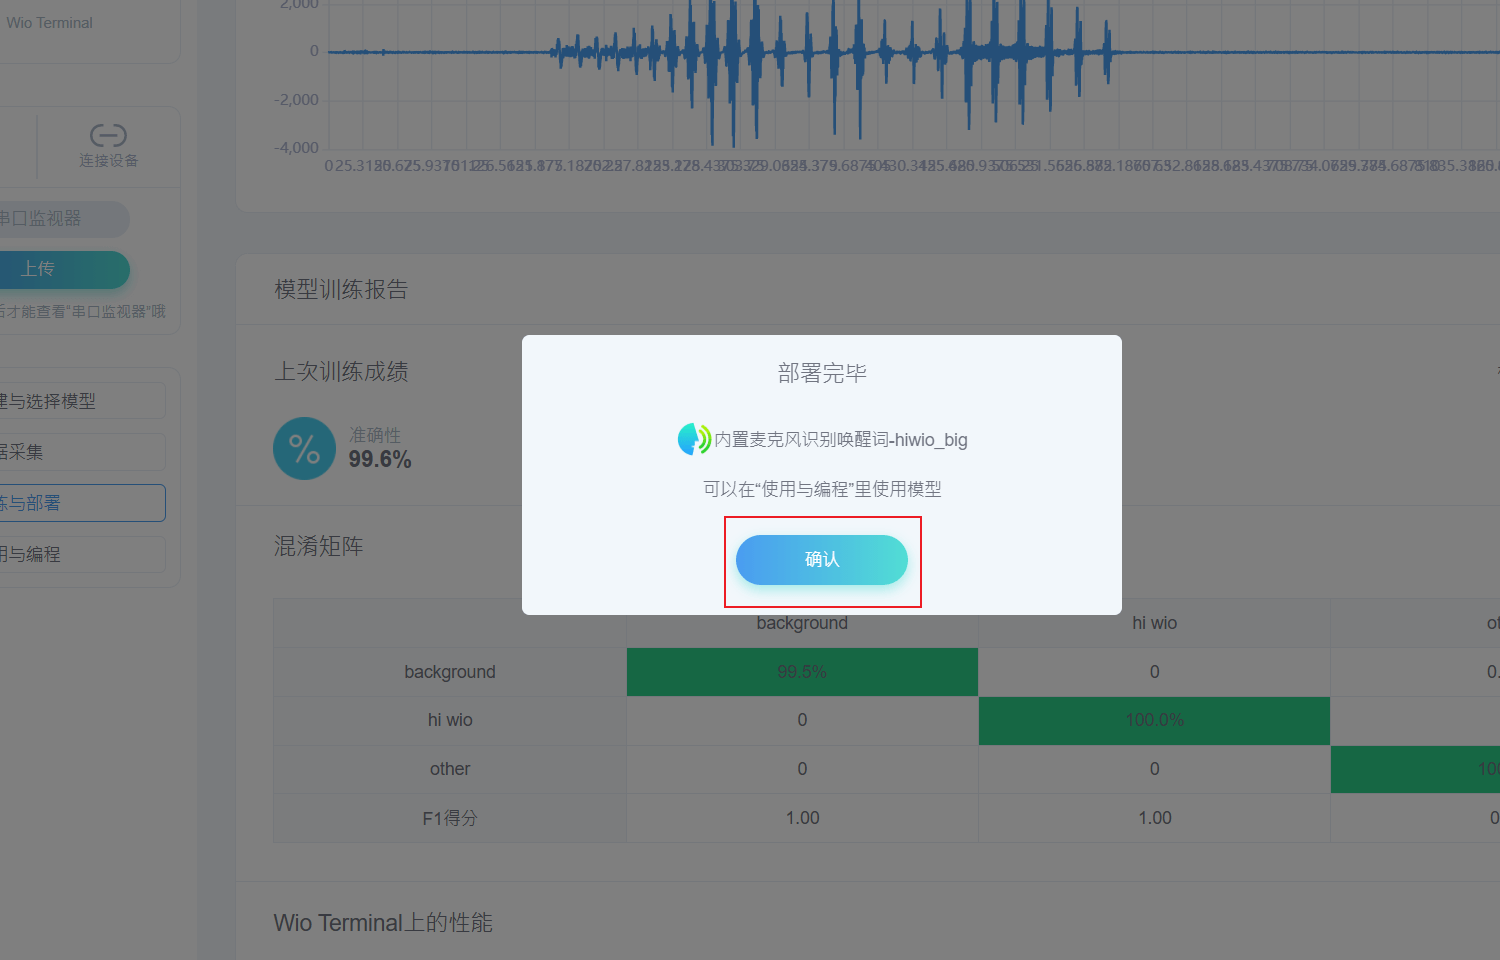This screenshot has width=1500, height=960.
Task: Click the hi wio column header
Action: [1154, 623]
